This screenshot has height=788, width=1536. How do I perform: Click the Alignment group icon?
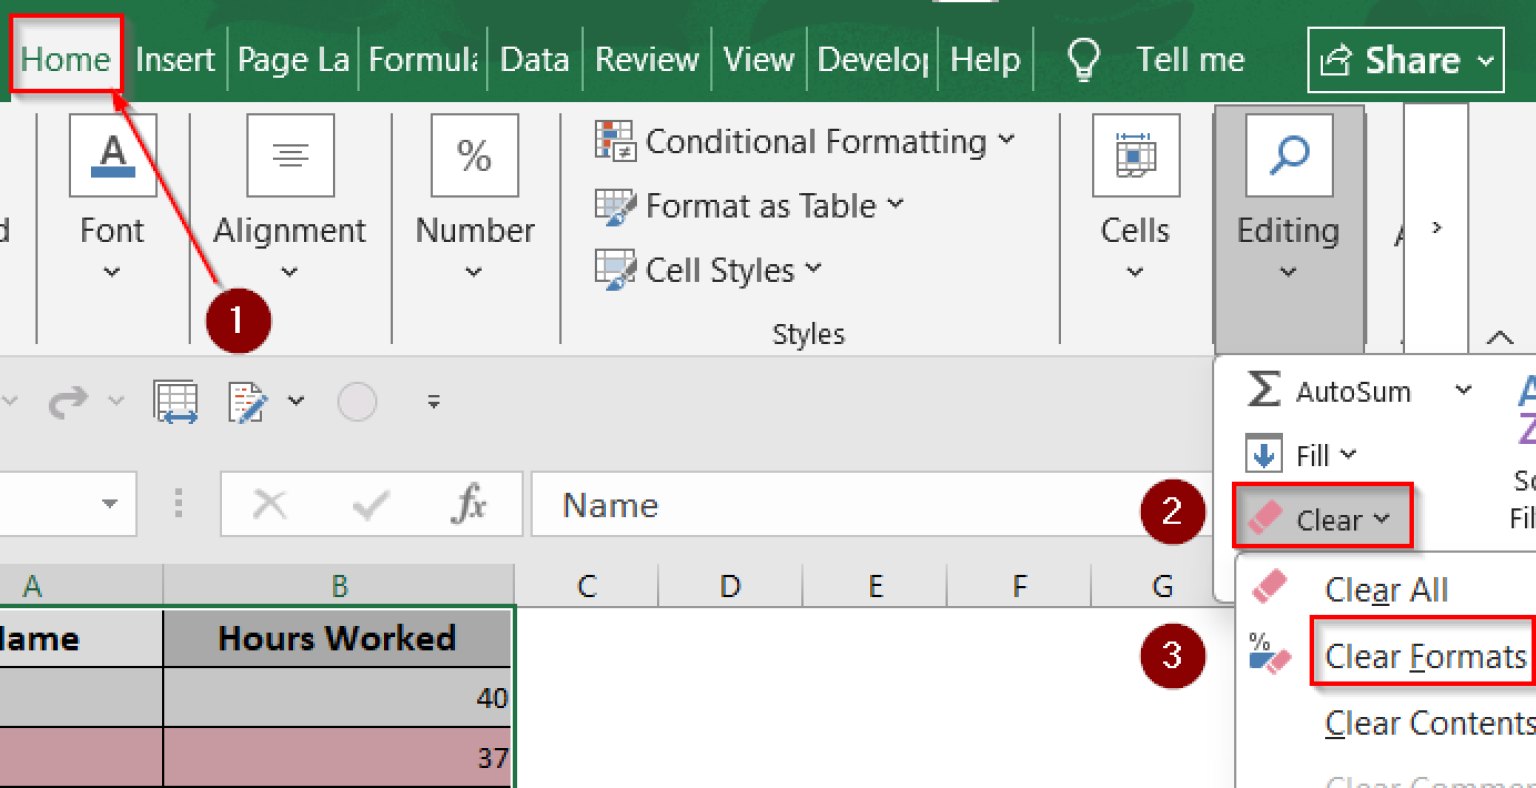(290, 155)
